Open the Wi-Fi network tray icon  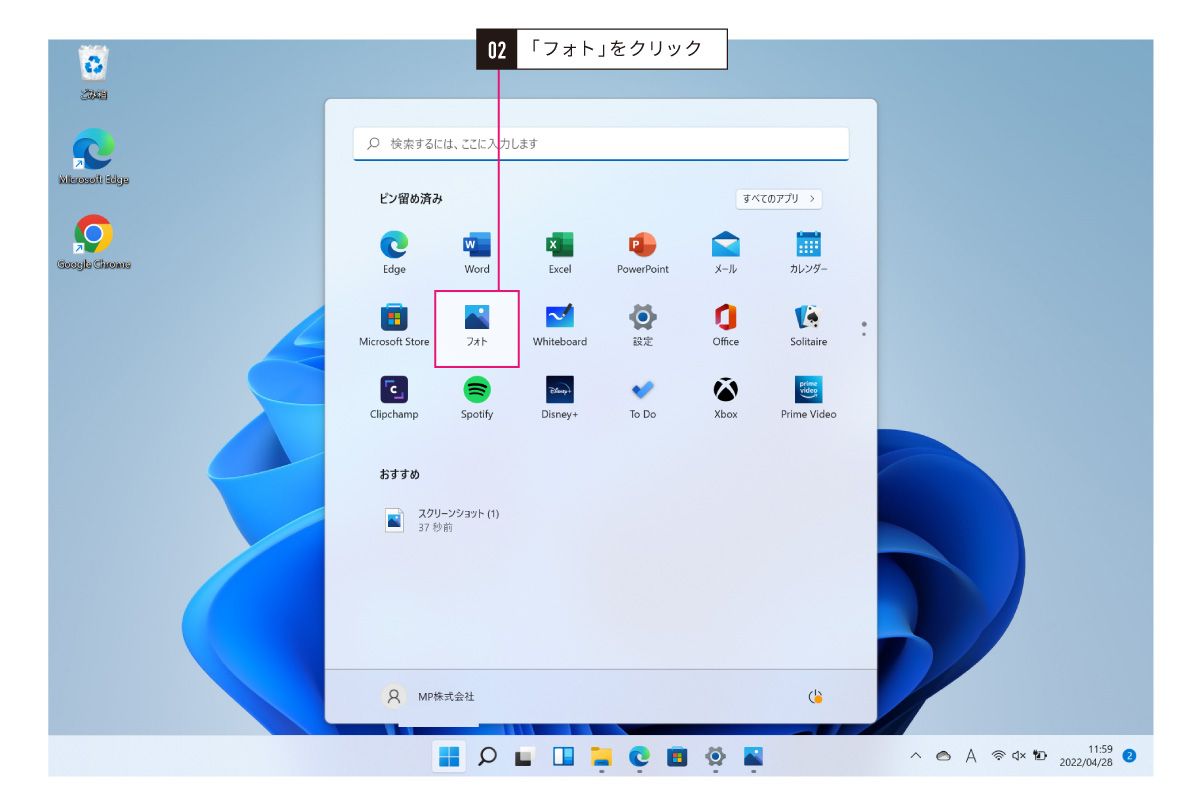998,756
